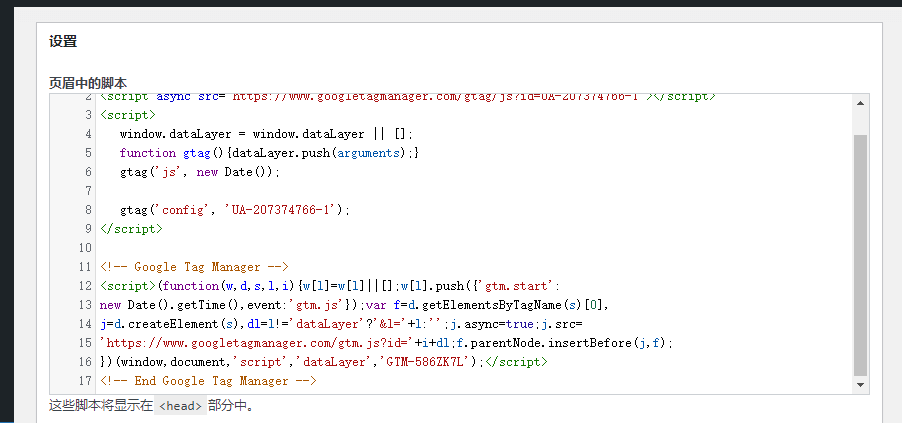
Task: Click line number 3 in the gutter
Action: 89,115
